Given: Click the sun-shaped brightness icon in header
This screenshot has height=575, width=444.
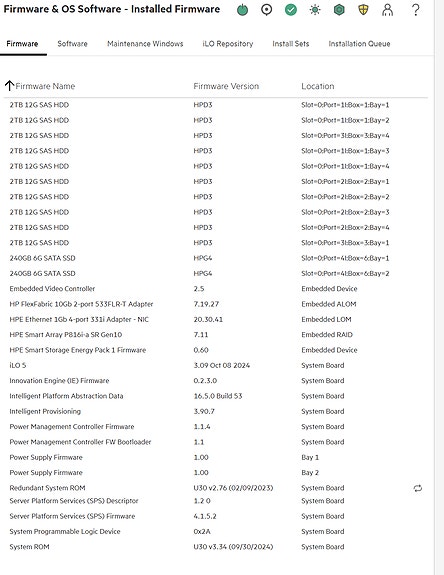Looking at the screenshot, I should click(x=315, y=10).
